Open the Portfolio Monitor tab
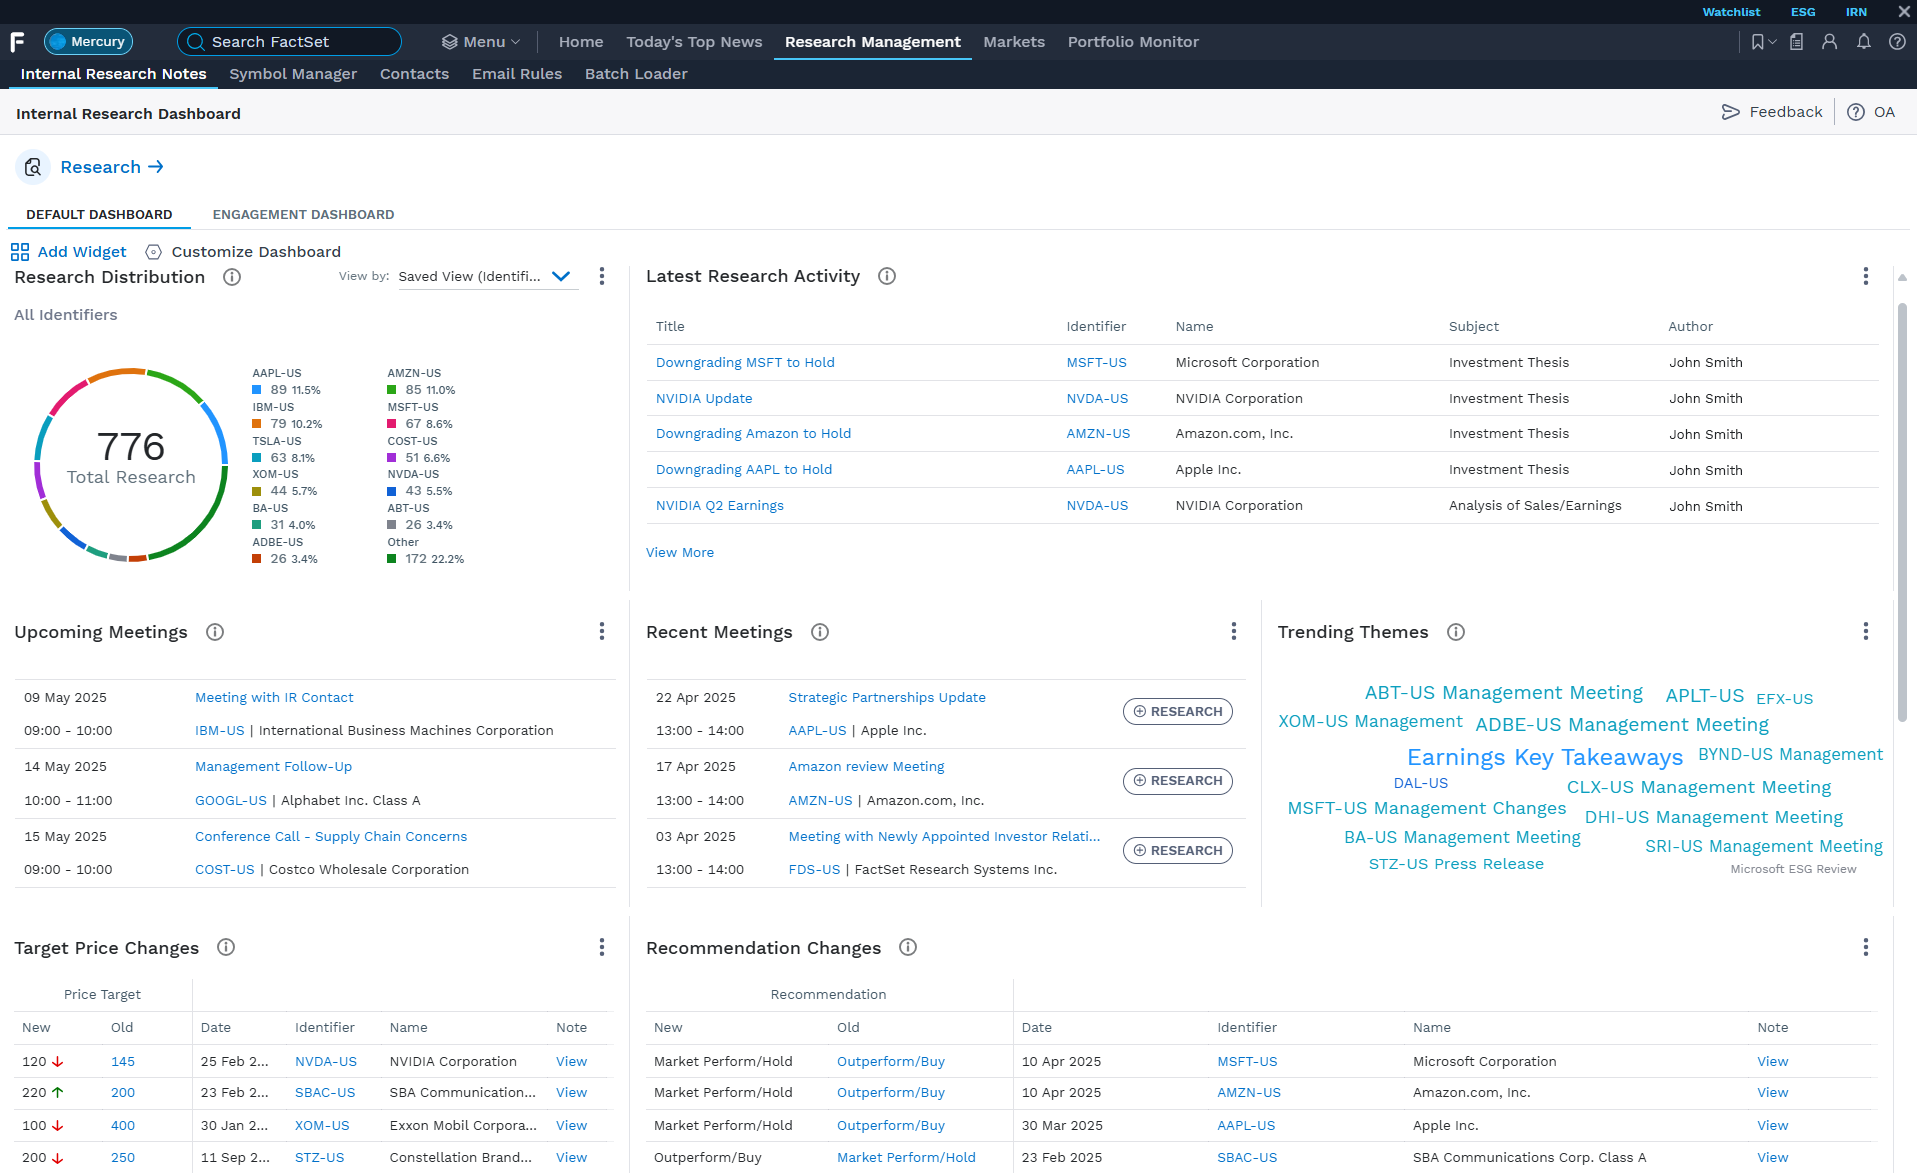The height and width of the screenshot is (1173, 1917). click(1133, 42)
